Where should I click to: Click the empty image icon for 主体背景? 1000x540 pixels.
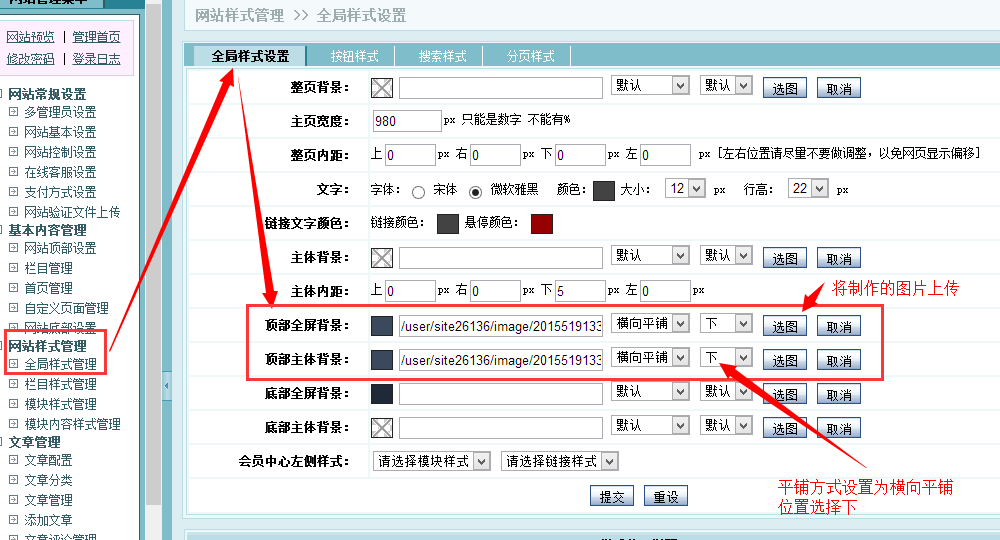tap(382, 258)
